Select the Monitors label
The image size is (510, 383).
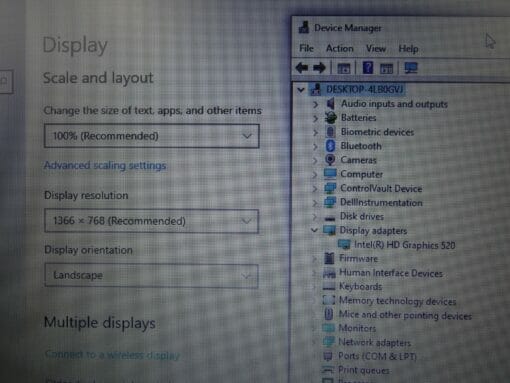click(357, 328)
